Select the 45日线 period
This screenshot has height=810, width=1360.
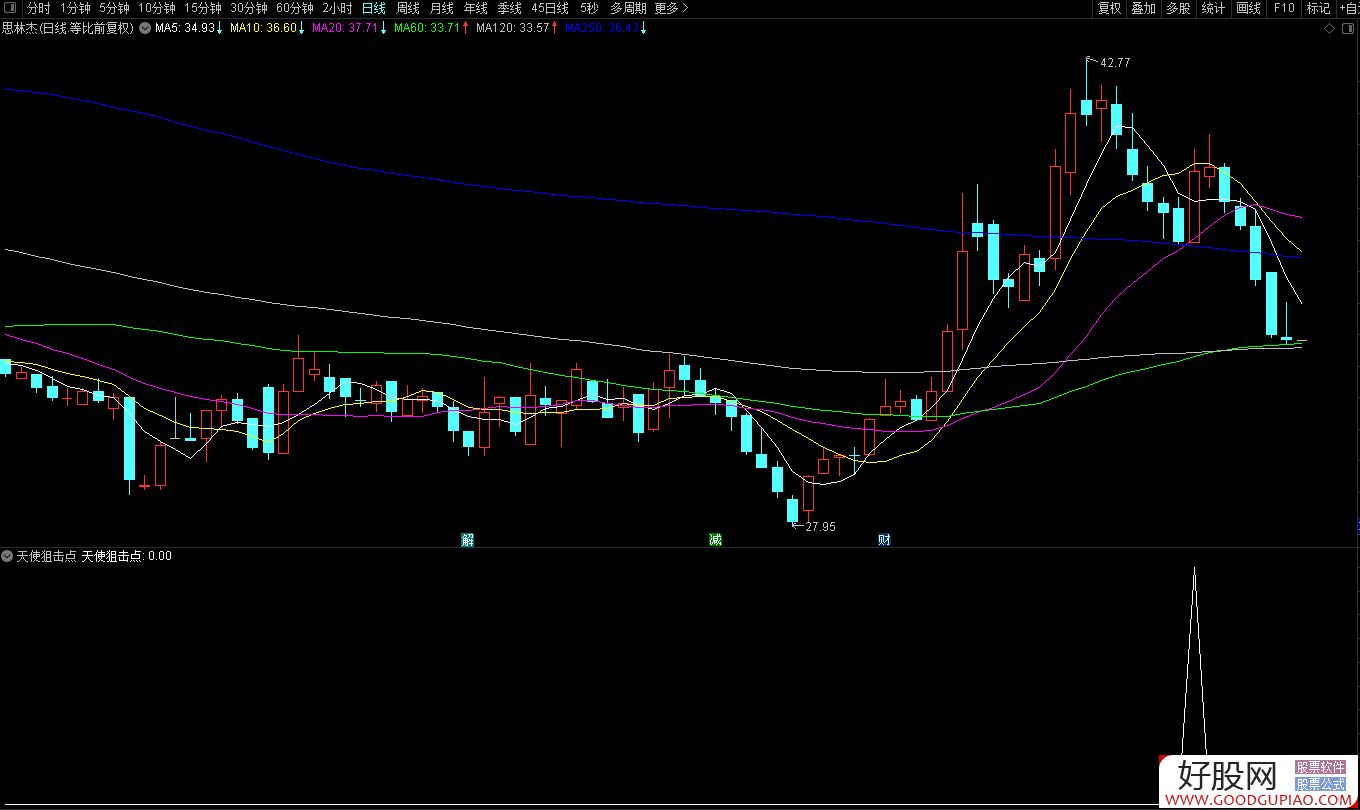pyautogui.click(x=550, y=8)
